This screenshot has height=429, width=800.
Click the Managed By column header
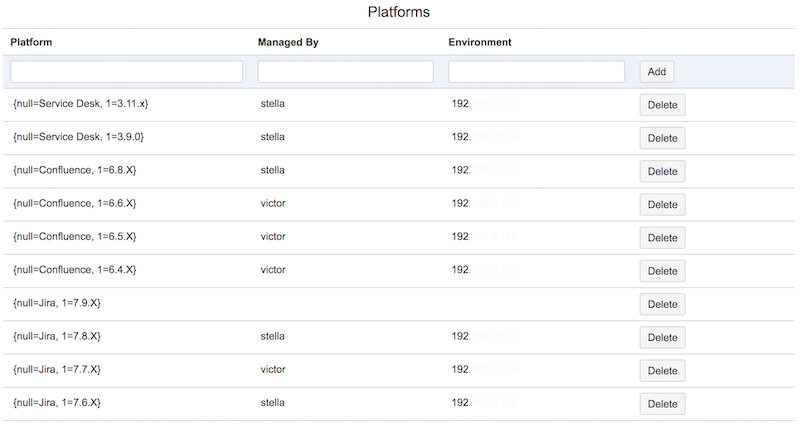click(x=288, y=42)
